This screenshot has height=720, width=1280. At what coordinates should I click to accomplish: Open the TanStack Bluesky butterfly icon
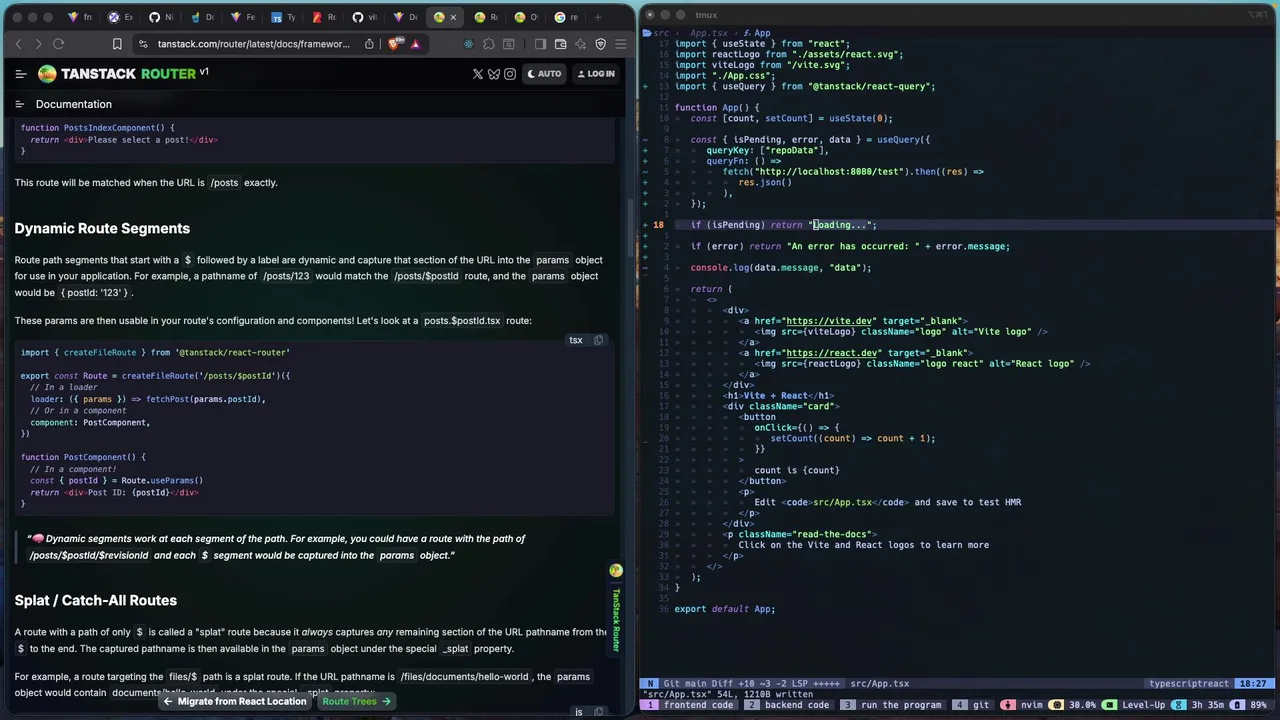pos(494,74)
